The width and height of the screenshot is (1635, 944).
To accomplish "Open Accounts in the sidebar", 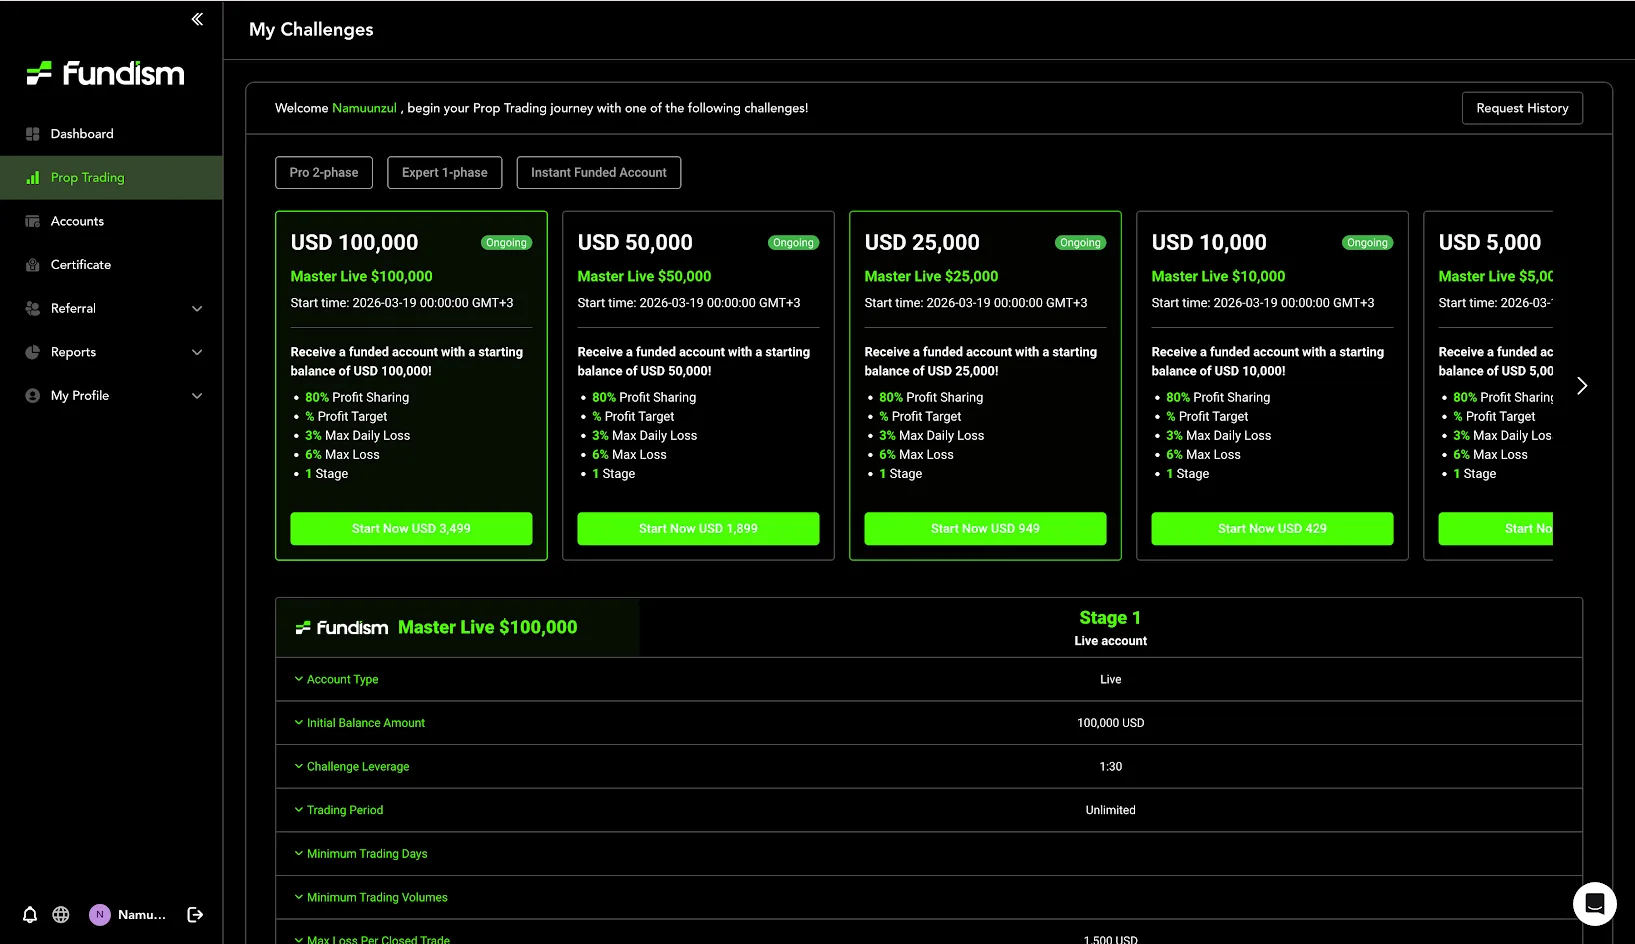I will 77,221.
